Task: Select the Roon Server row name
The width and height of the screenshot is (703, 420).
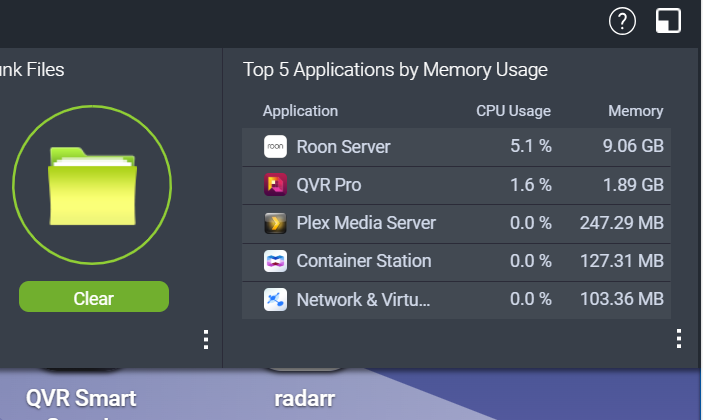Action: pyautogui.click(x=343, y=147)
